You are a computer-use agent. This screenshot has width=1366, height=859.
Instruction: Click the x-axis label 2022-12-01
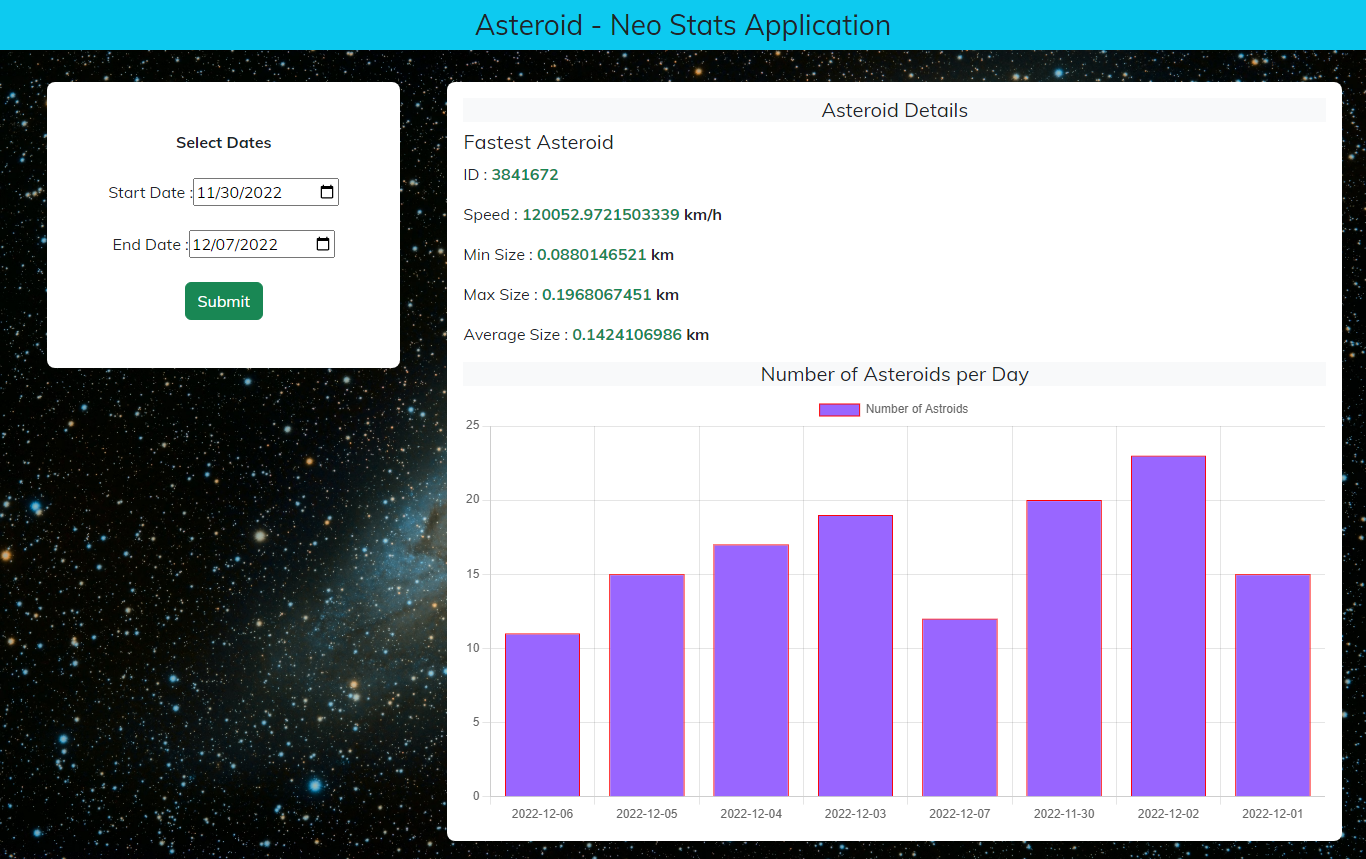click(1272, 813)
